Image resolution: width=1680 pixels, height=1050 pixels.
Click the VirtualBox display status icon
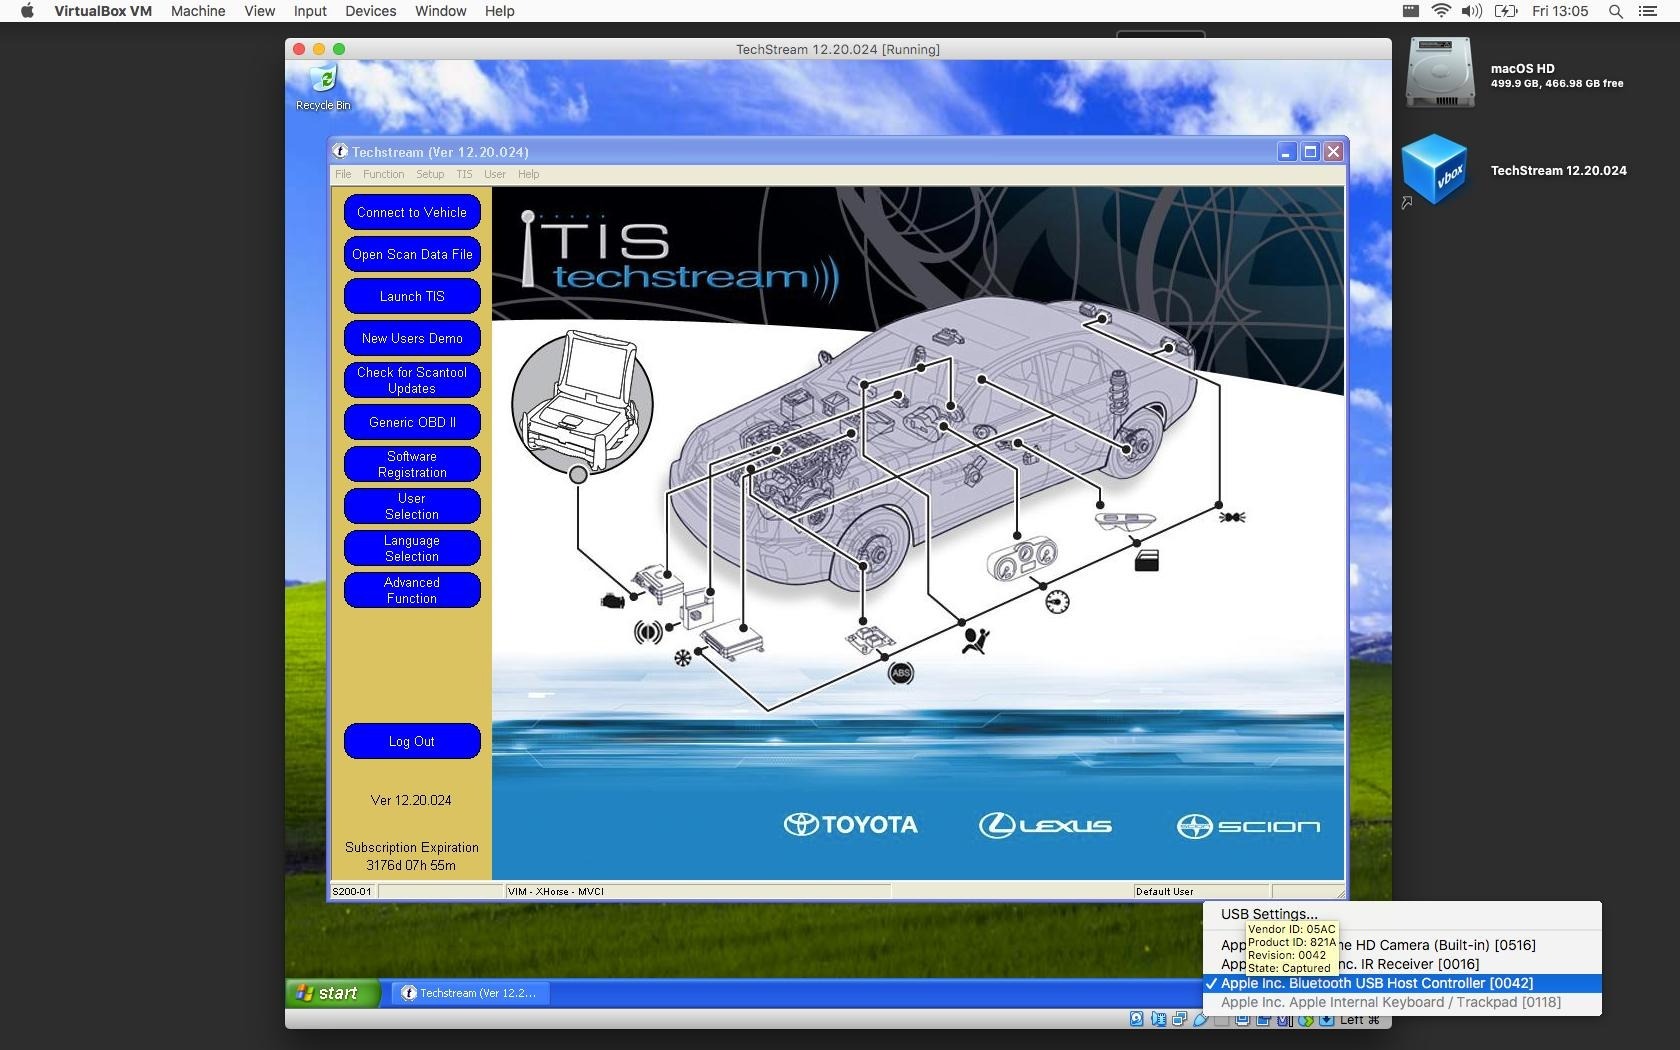click(x=1242, y=1019)
